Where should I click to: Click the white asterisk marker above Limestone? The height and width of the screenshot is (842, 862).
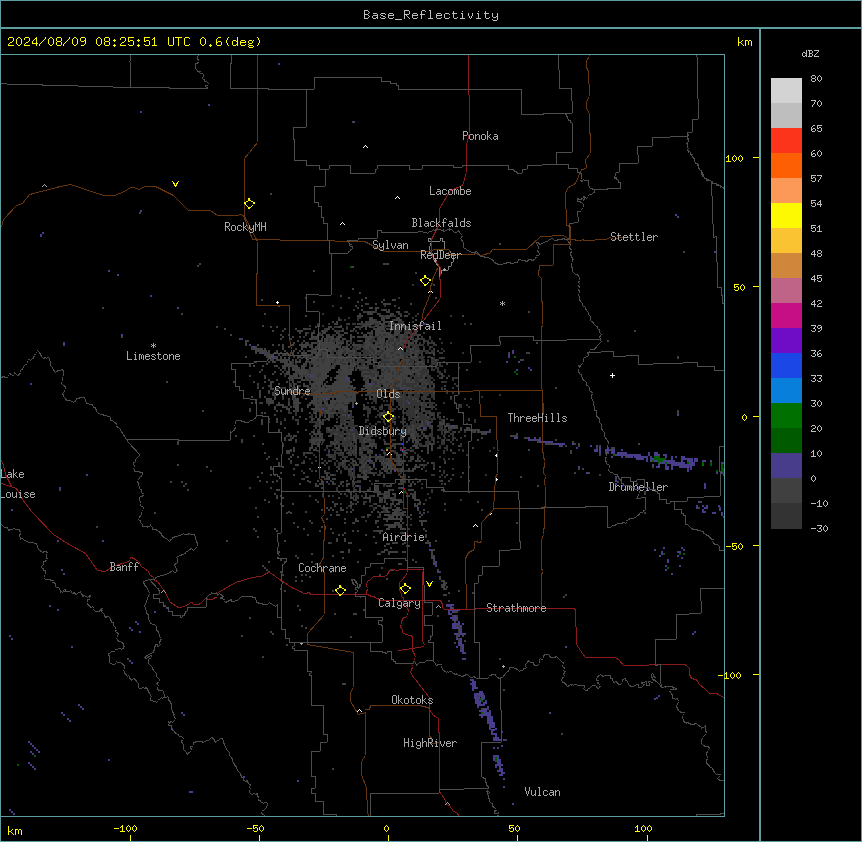153,345
